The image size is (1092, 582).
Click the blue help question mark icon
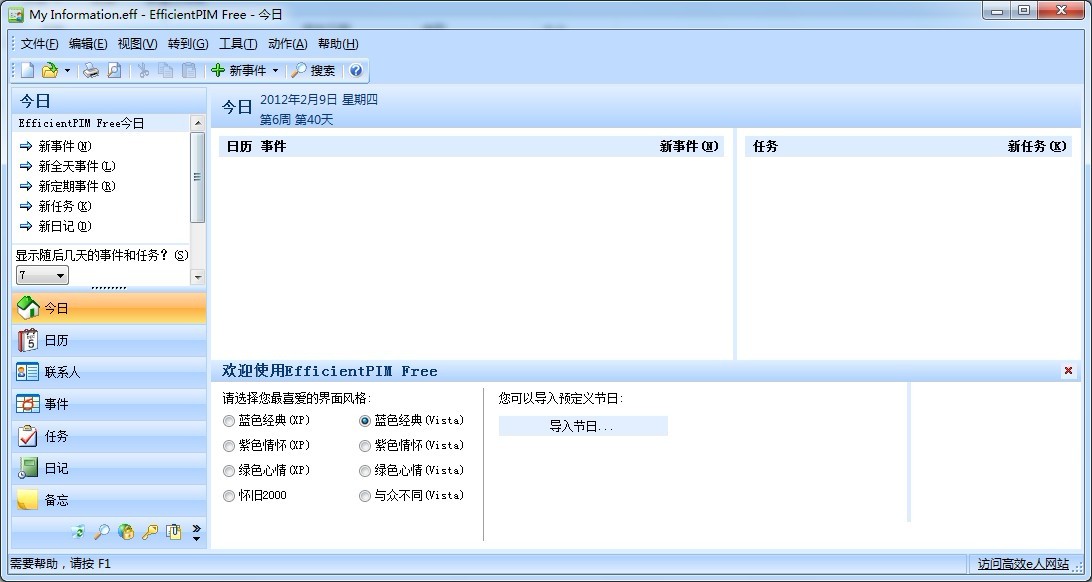point(356,70)
